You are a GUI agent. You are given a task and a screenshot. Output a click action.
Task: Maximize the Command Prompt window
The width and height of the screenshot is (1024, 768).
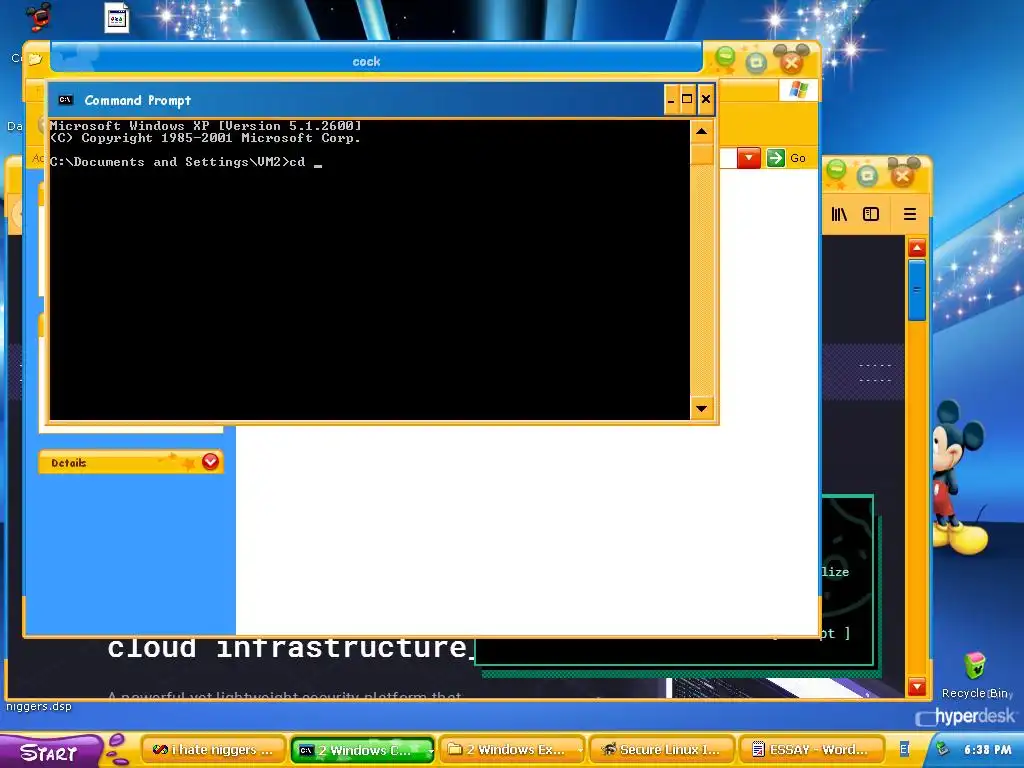tap(687, 99)
